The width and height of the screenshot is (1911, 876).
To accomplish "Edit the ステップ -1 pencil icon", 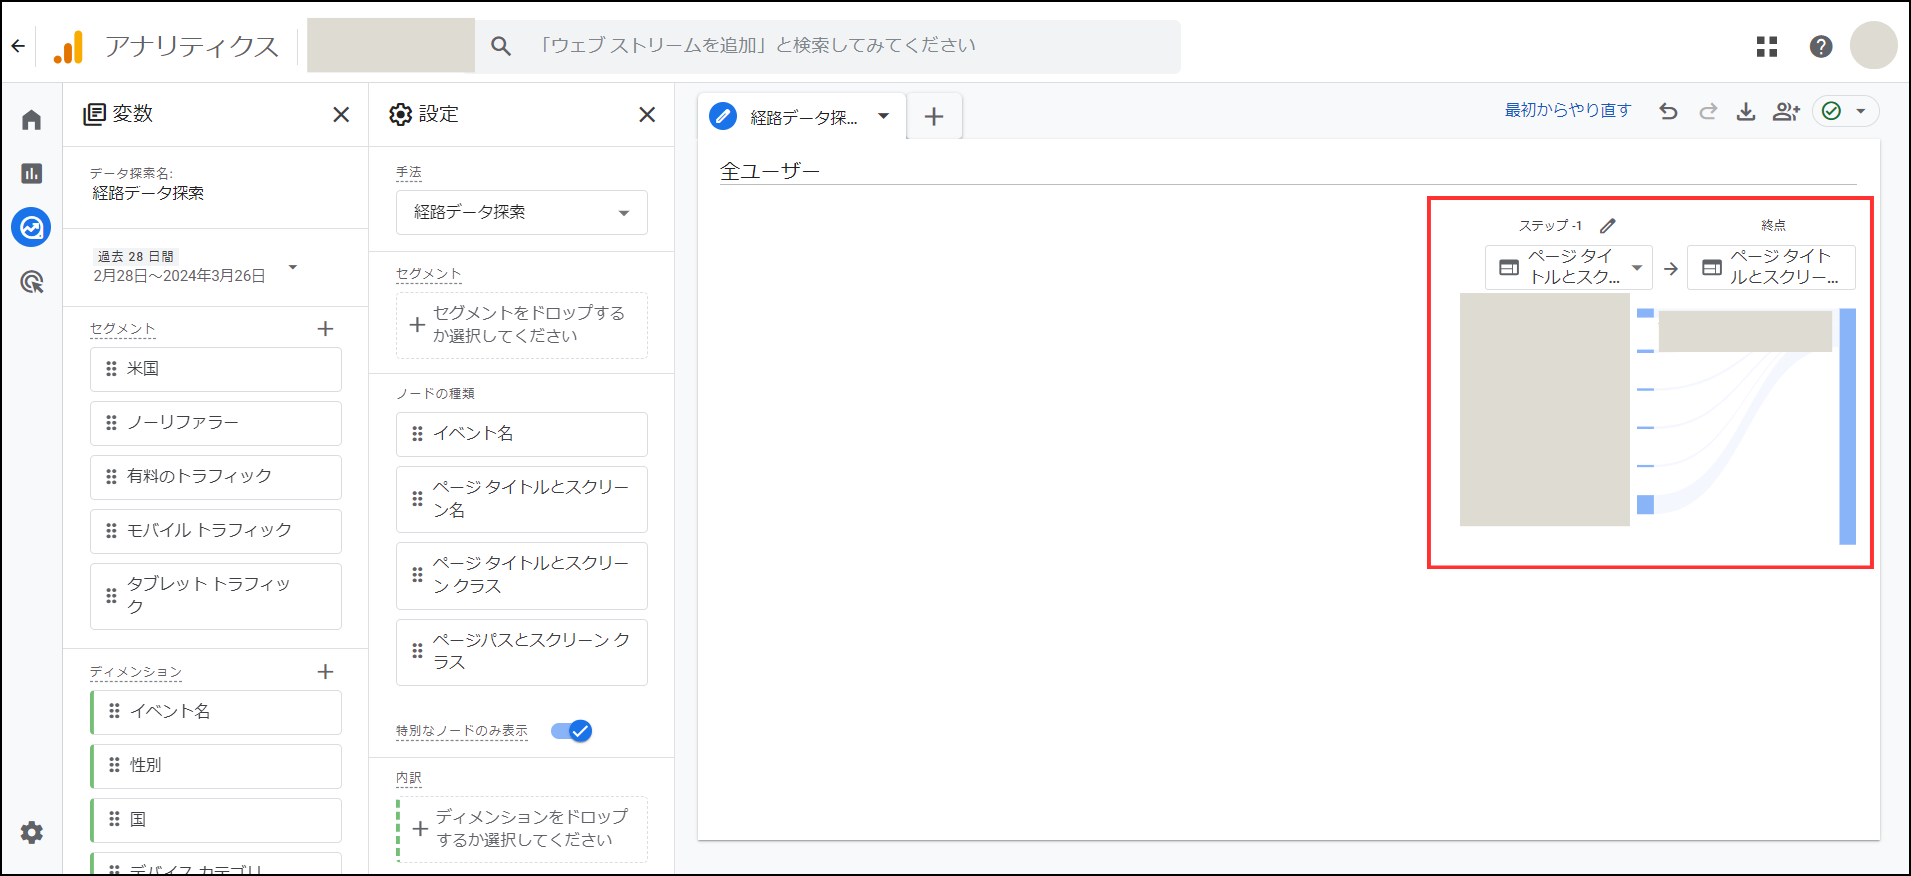I will click(1608, 226).
